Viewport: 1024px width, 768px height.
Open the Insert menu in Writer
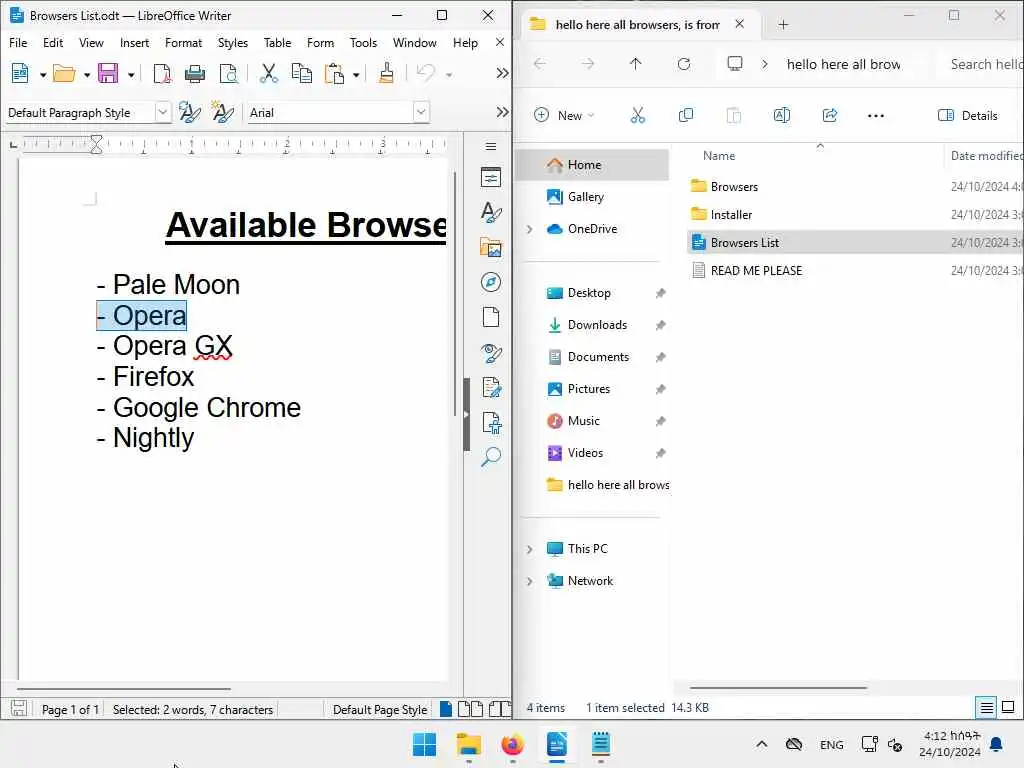coord(135,42)
